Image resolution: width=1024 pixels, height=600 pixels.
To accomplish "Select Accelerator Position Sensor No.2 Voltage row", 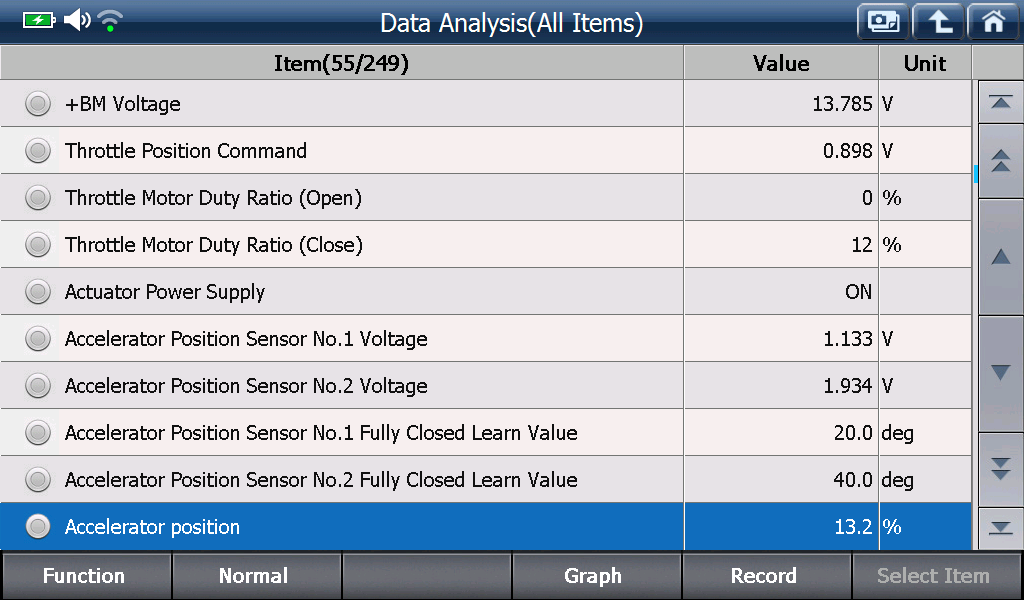I will pos(486,386).
